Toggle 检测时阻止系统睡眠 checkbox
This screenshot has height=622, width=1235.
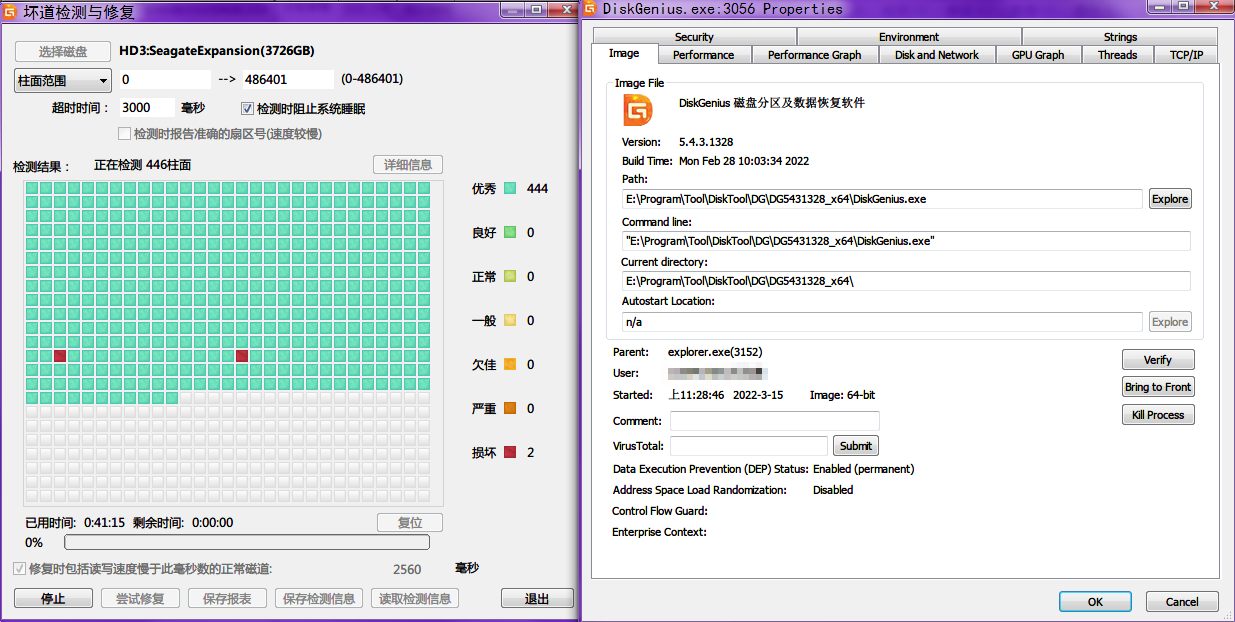coord(248,108)
